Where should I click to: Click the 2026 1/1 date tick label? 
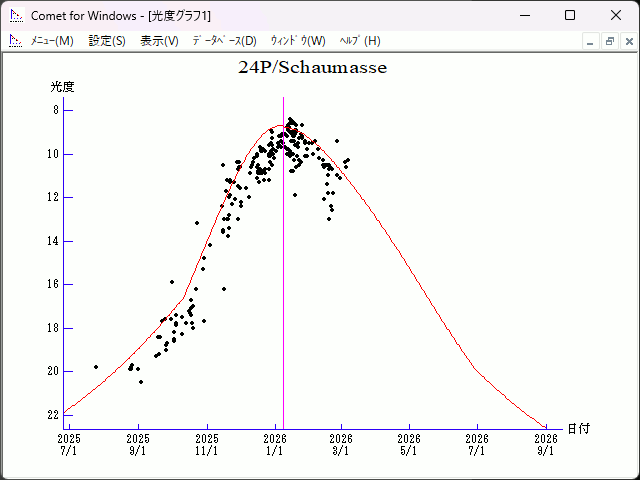coord(275,444)
